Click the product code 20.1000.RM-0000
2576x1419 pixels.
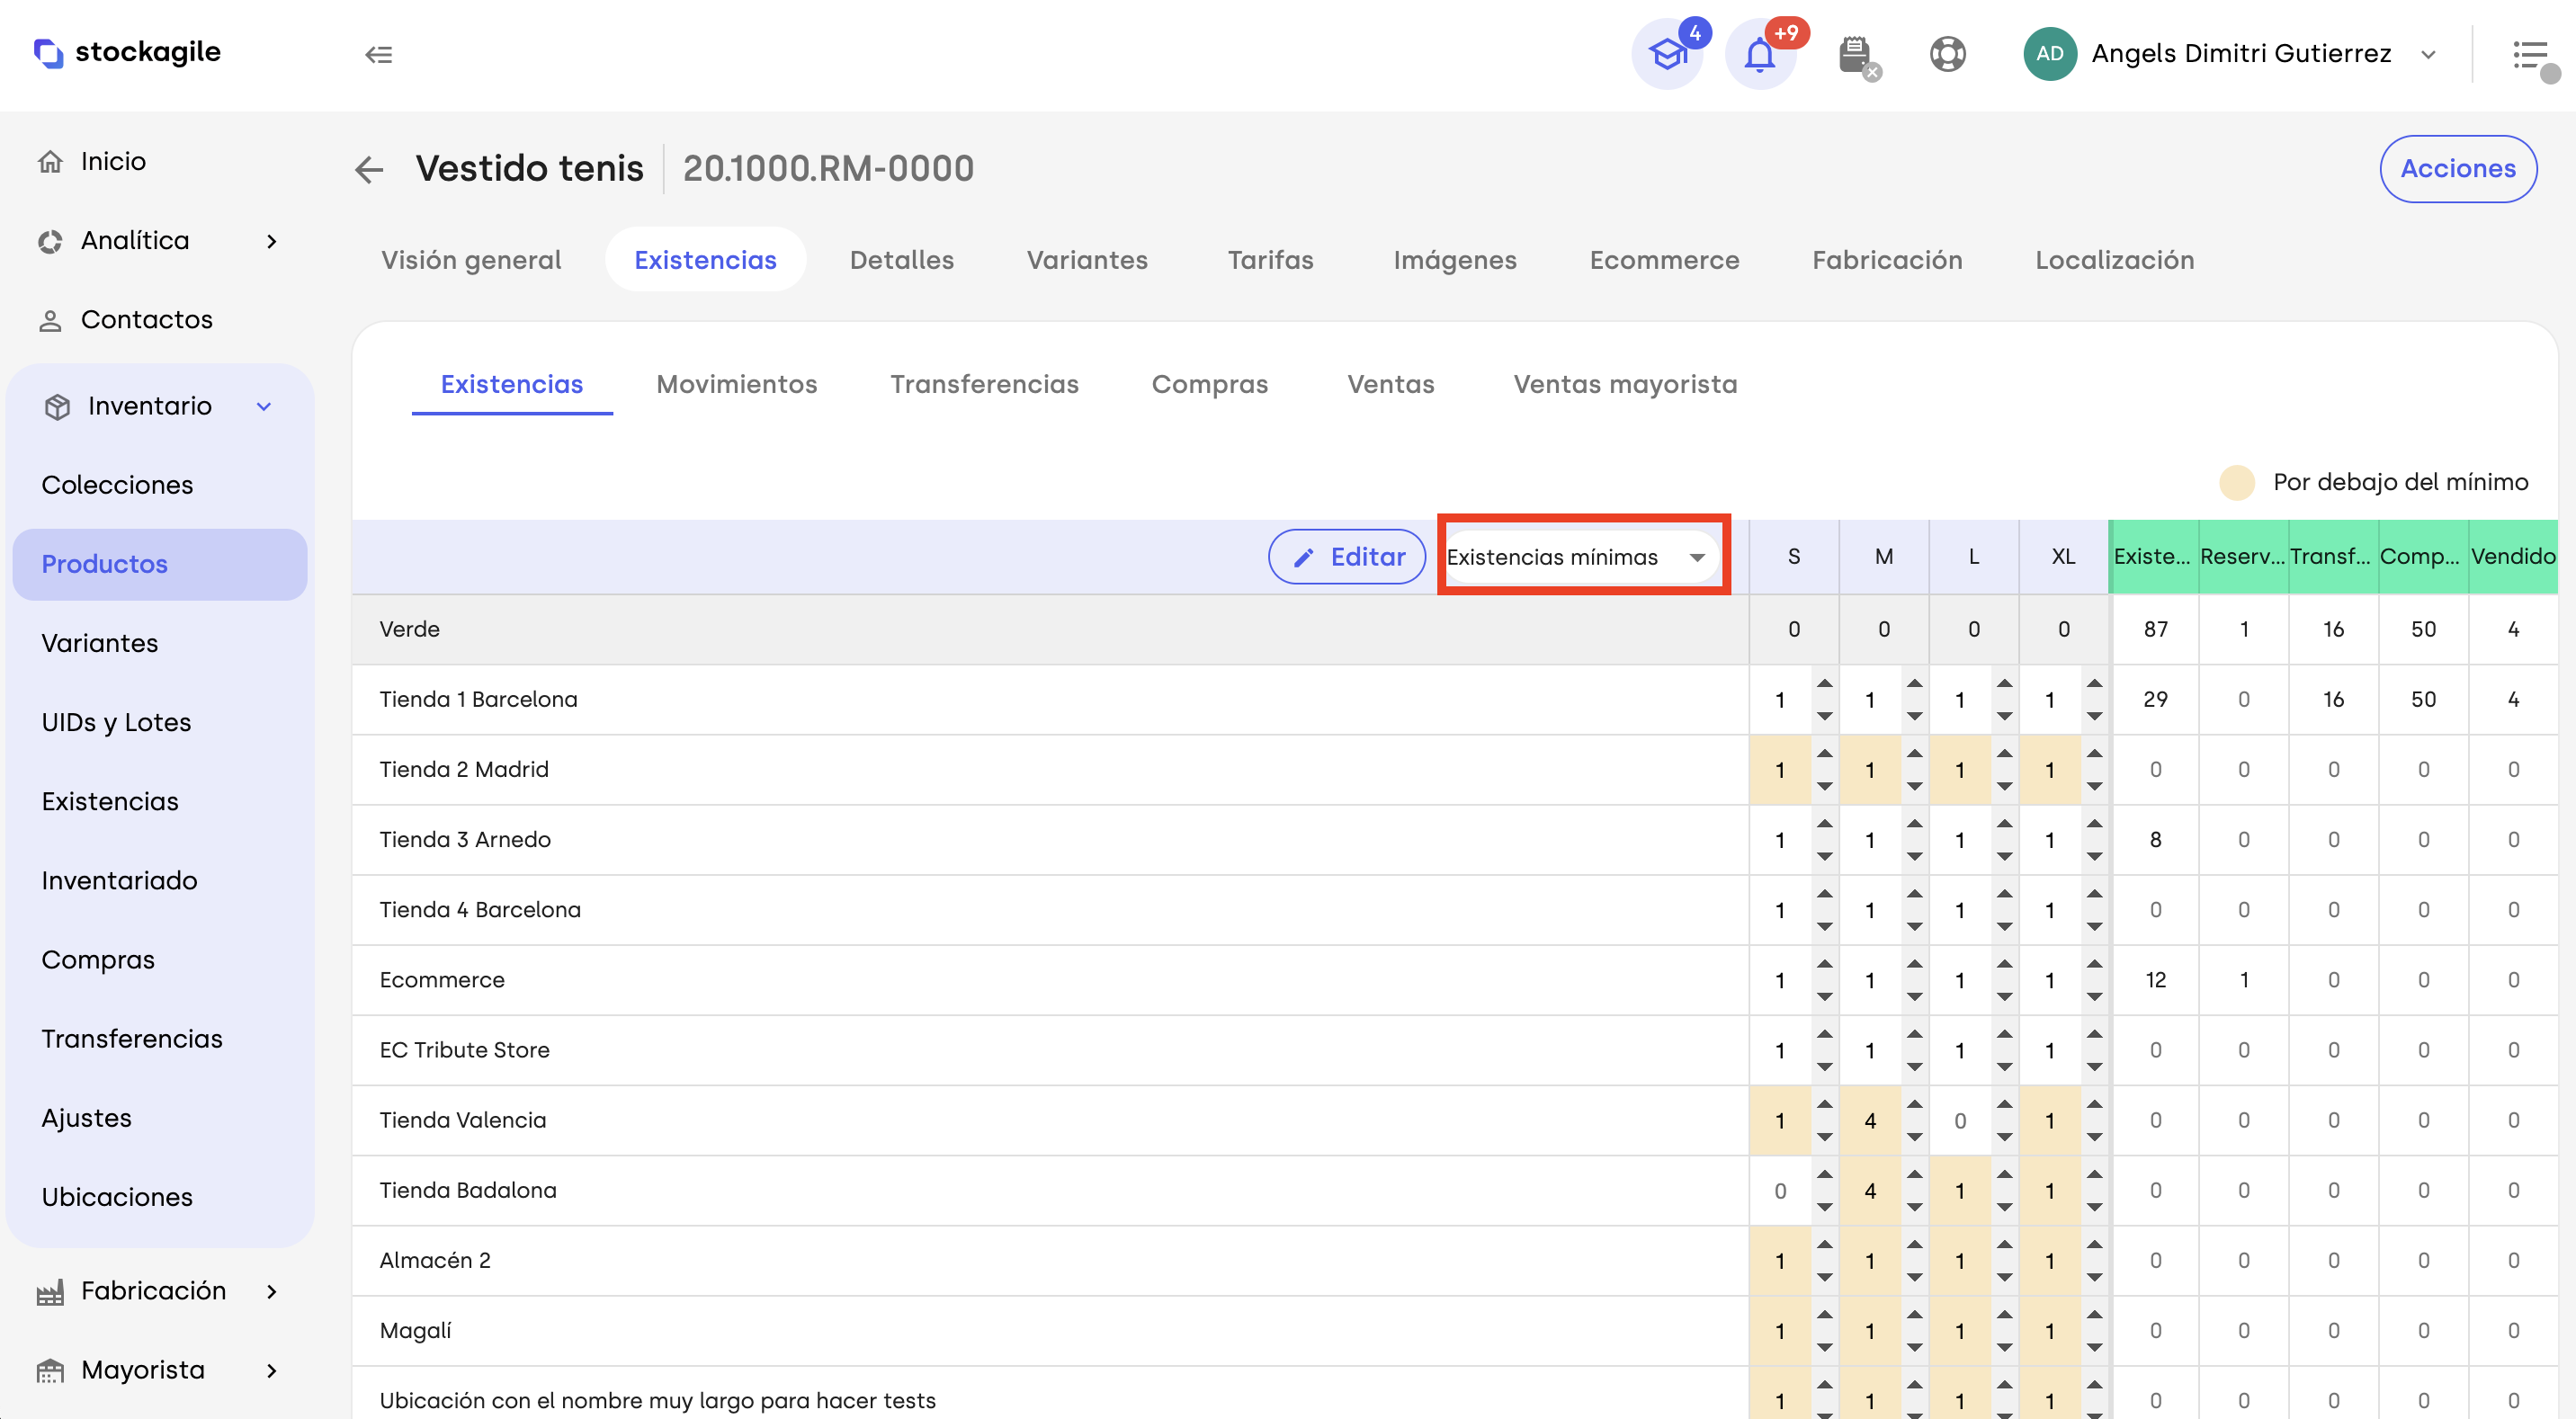coord(828,169)
